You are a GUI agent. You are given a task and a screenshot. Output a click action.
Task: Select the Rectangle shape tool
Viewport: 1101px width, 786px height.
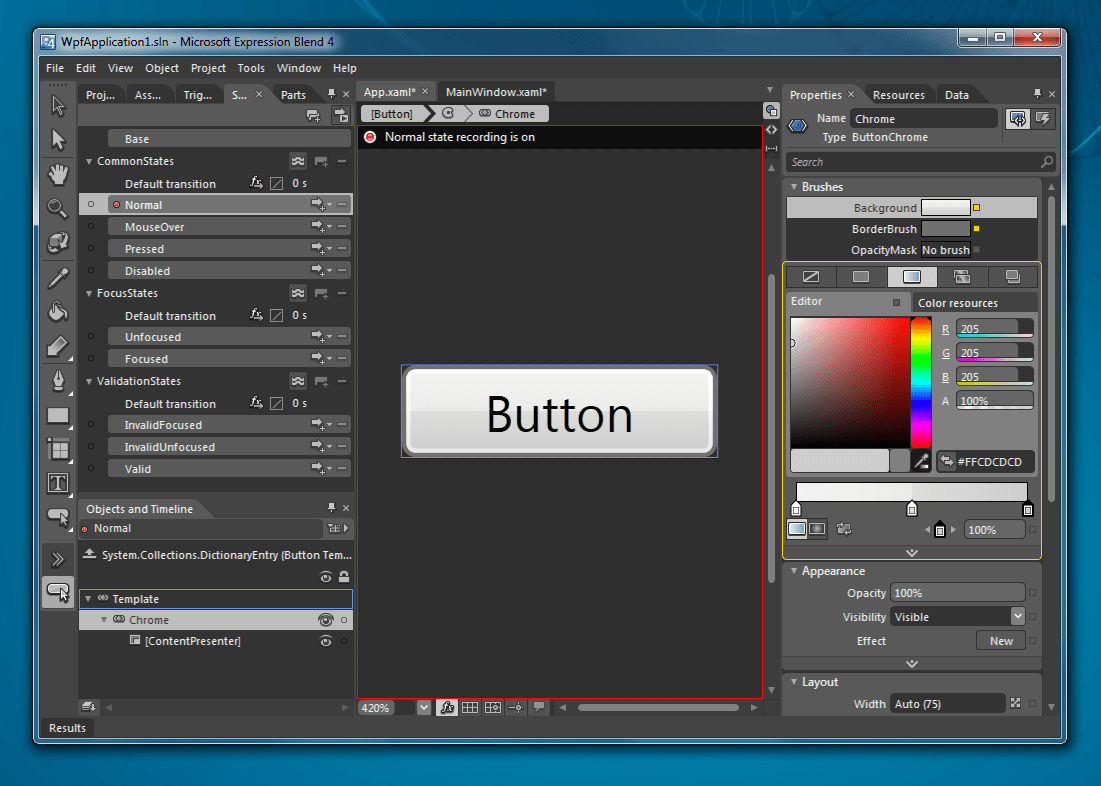point(58,415)
